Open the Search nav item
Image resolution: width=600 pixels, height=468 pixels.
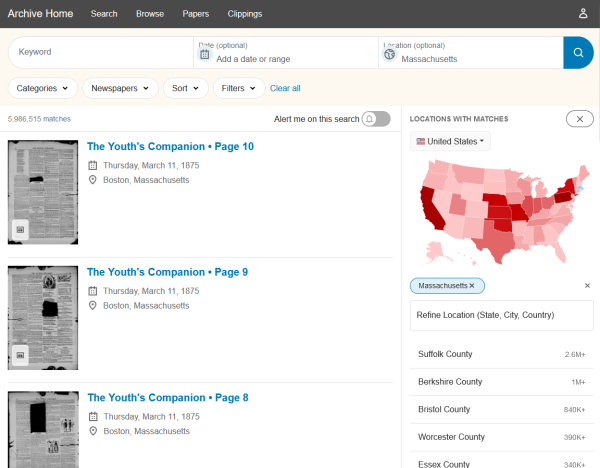pyautogui.click(x=104, y=14)
